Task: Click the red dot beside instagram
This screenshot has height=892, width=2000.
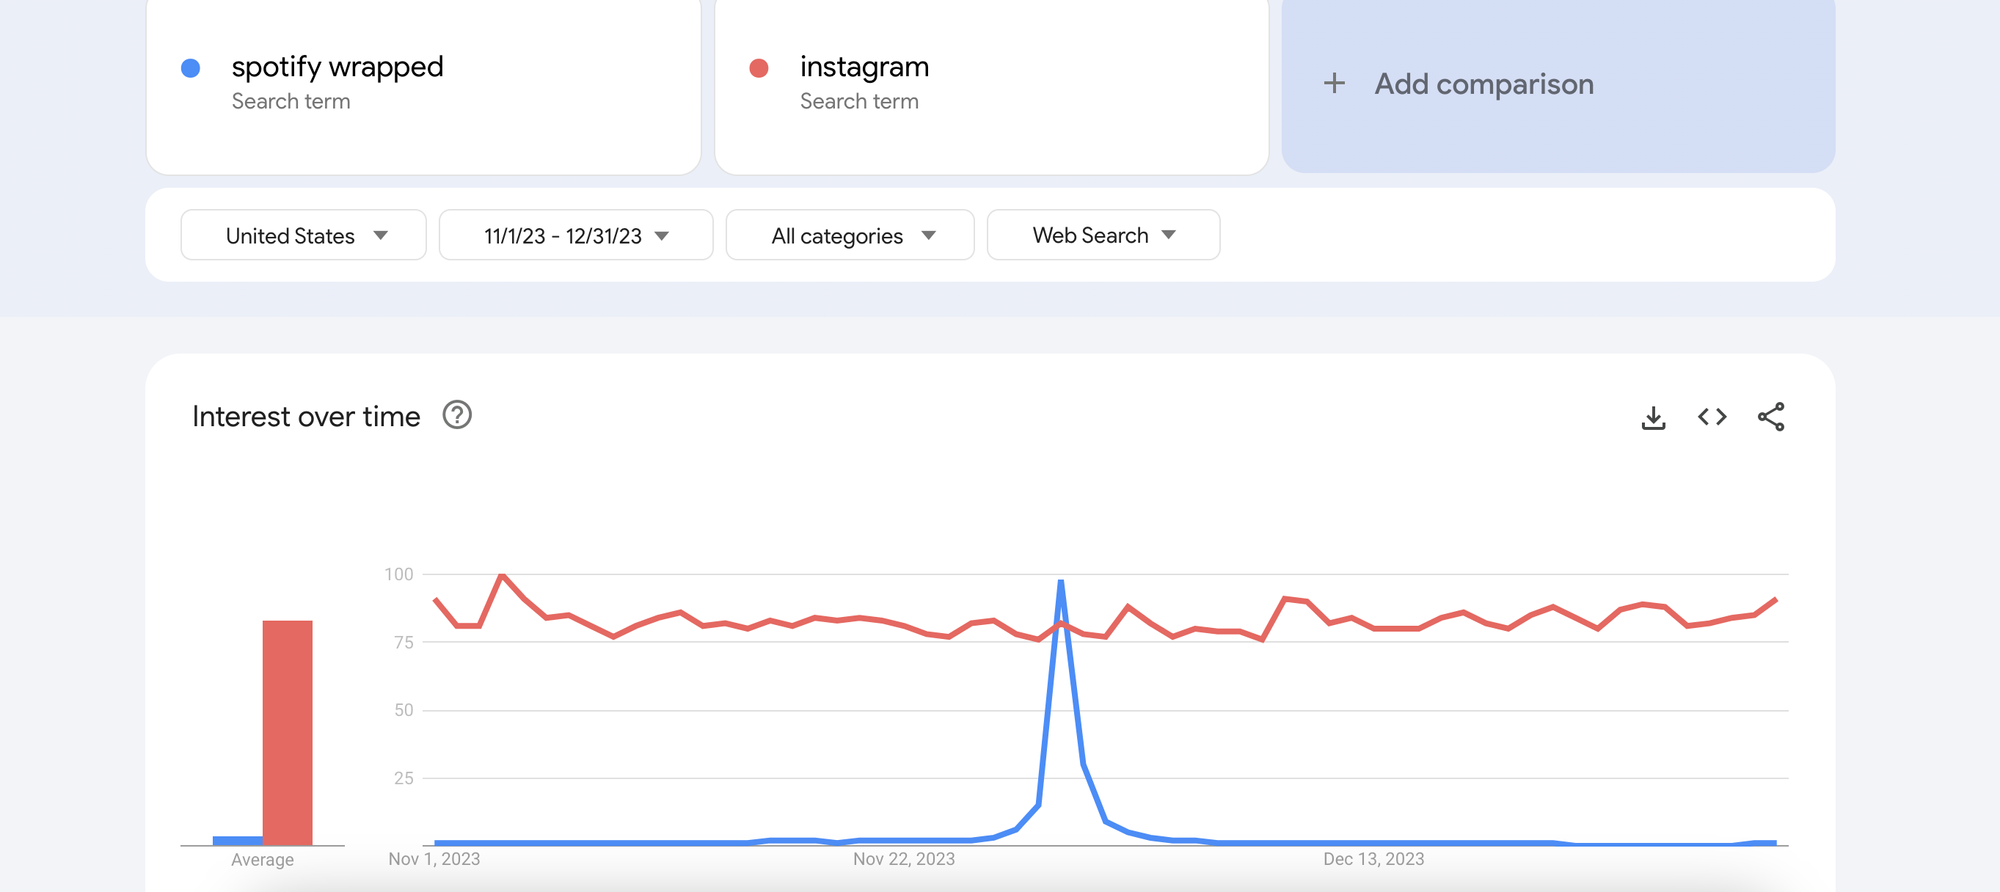Action: click(x=760, y=67)
